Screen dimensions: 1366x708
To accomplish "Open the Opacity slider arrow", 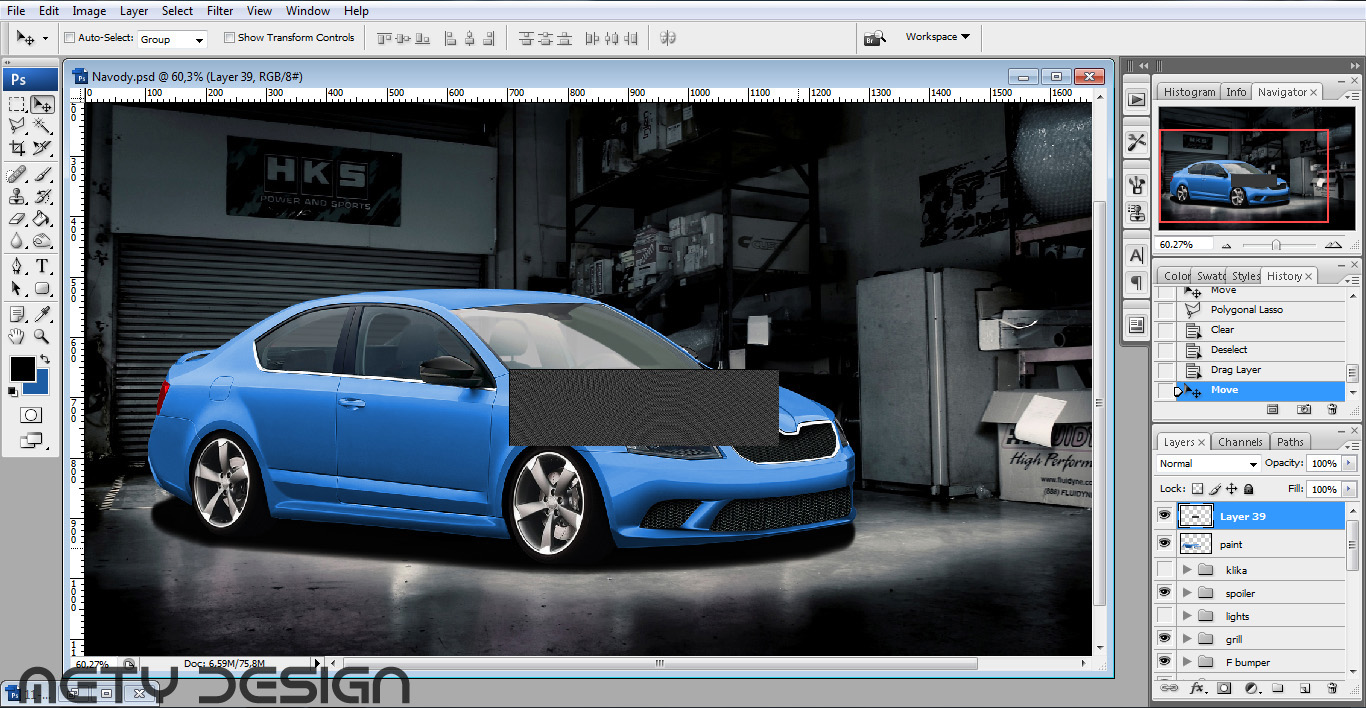I will coord(1349,464).
